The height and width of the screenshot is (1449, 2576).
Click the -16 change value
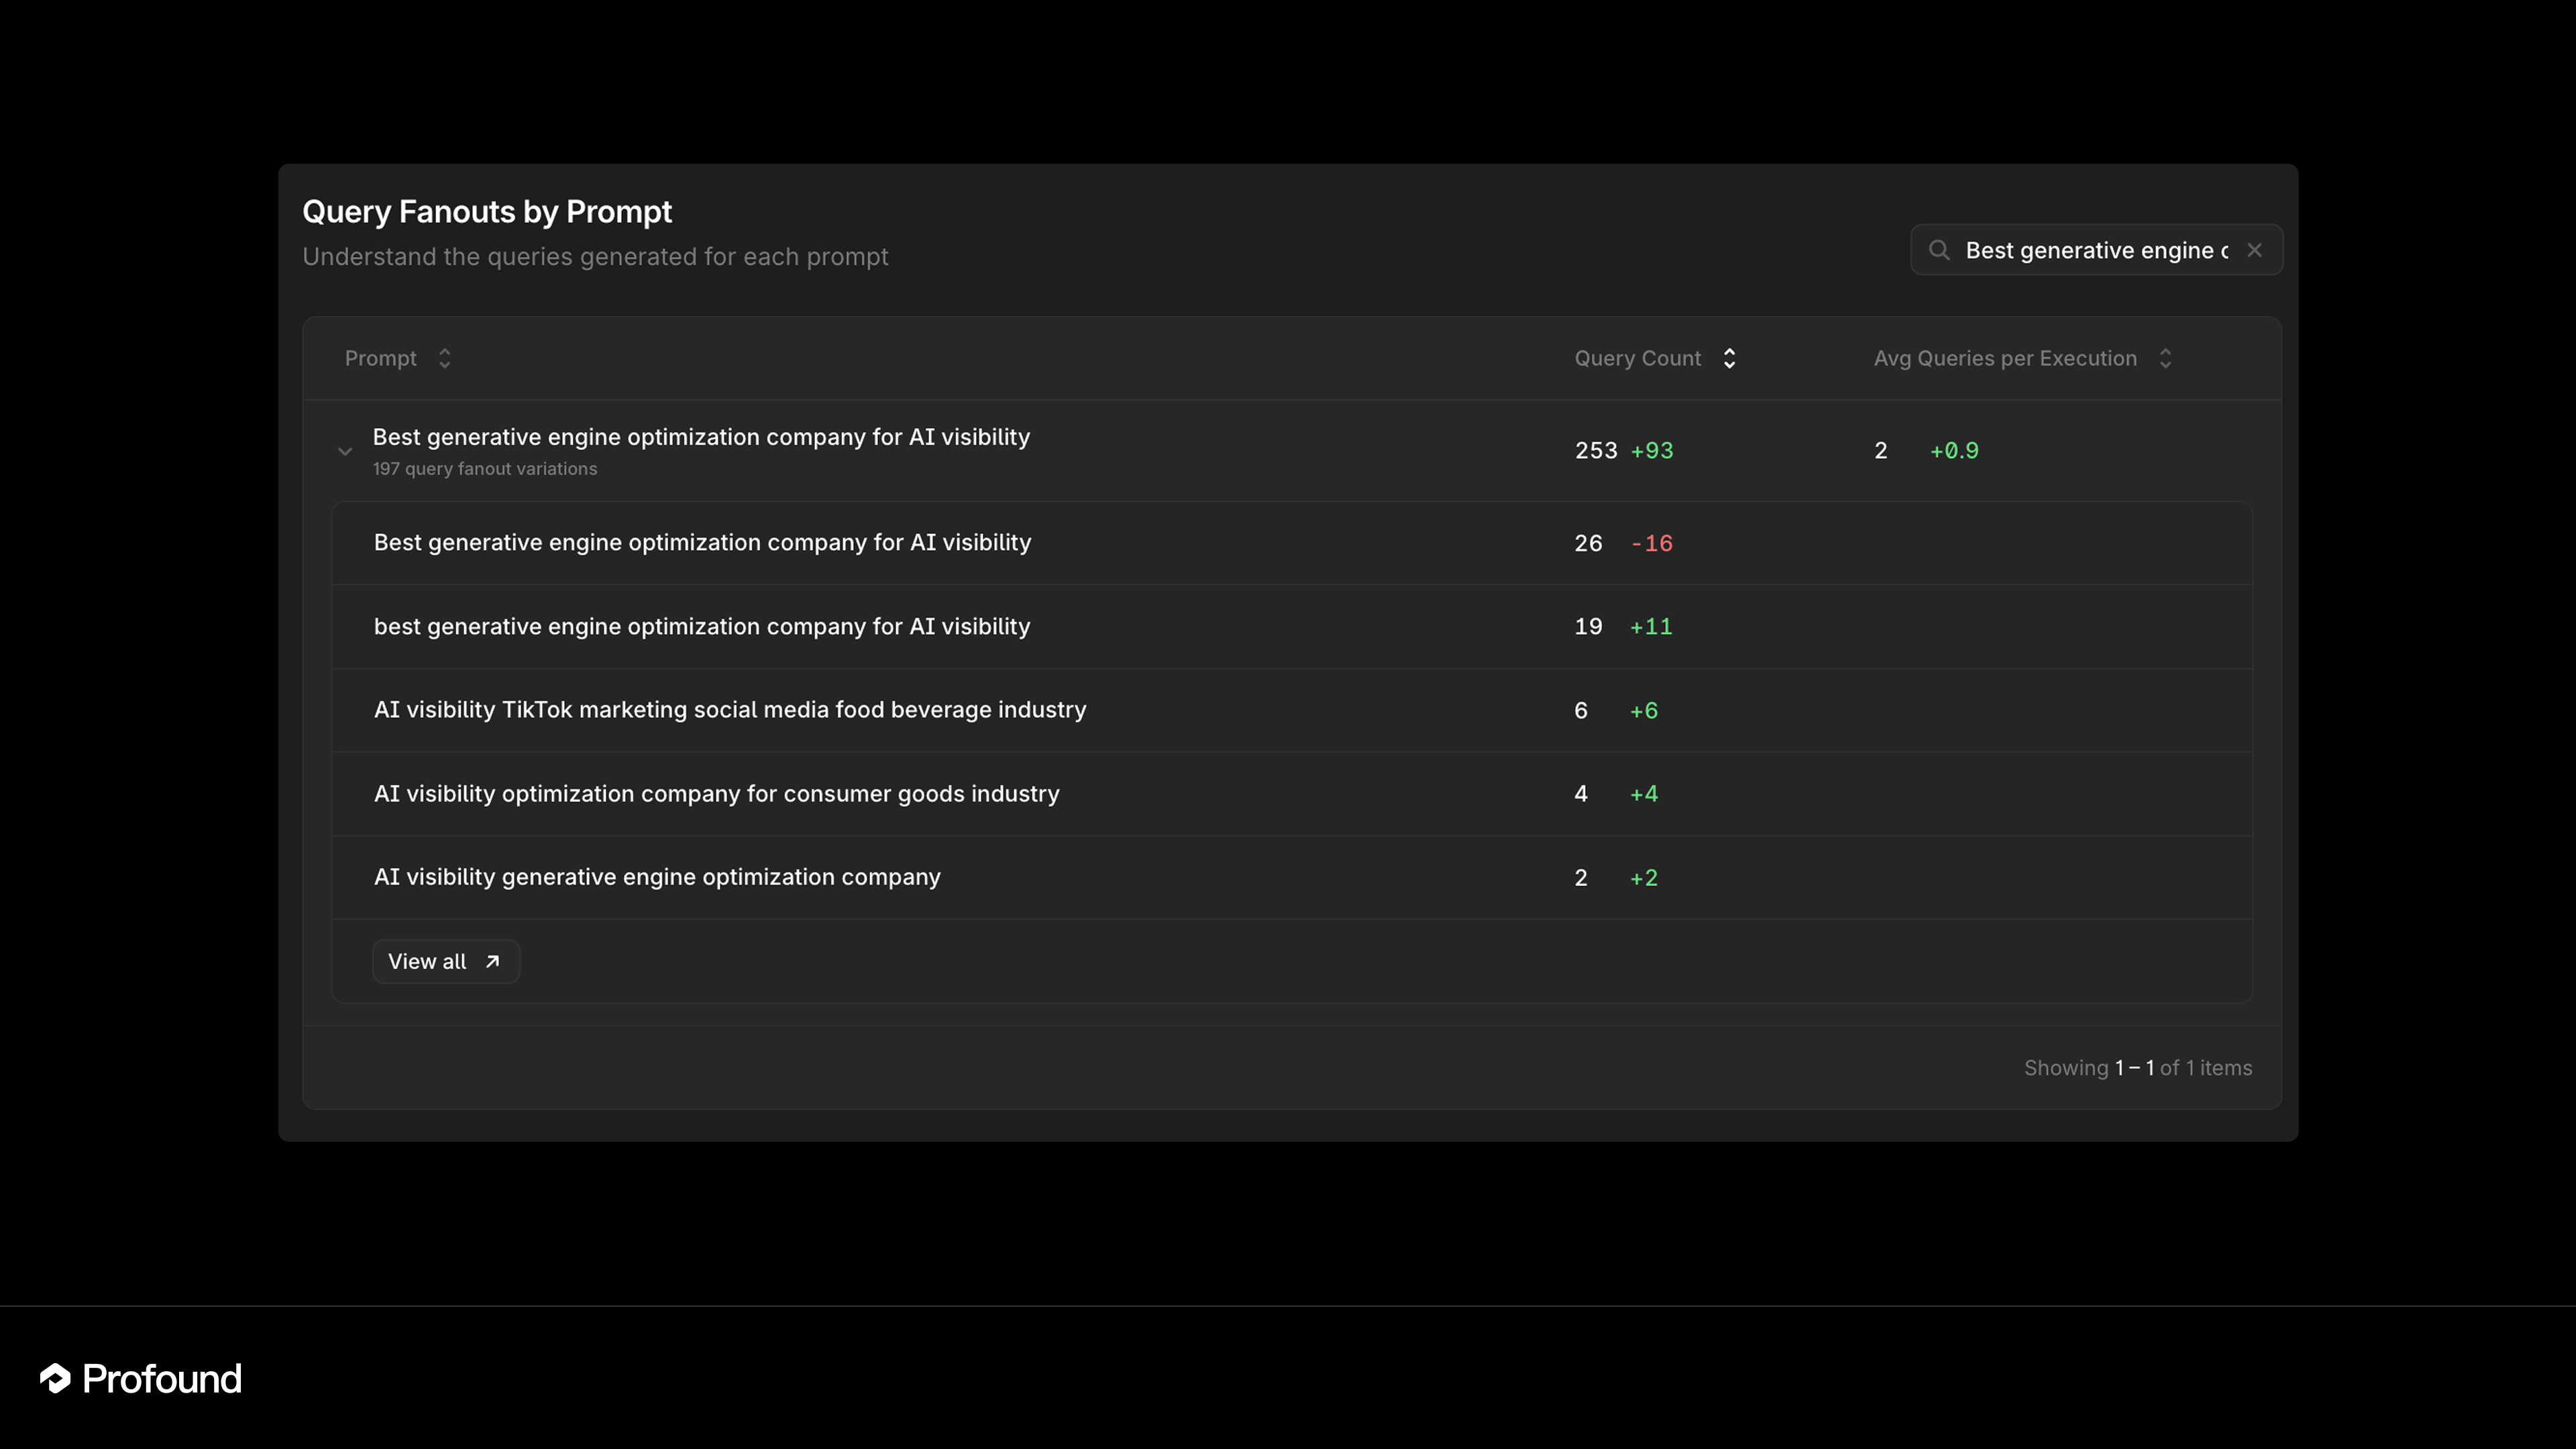pyautogui.click(x=1652, y=543)
